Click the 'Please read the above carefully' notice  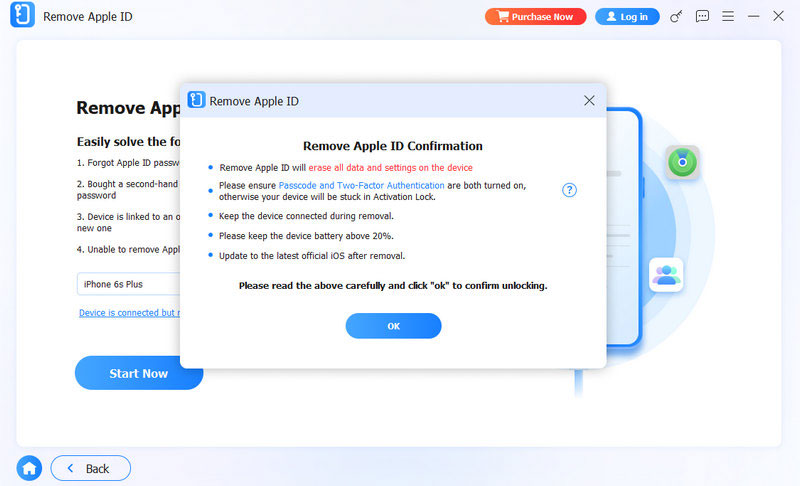393,286
